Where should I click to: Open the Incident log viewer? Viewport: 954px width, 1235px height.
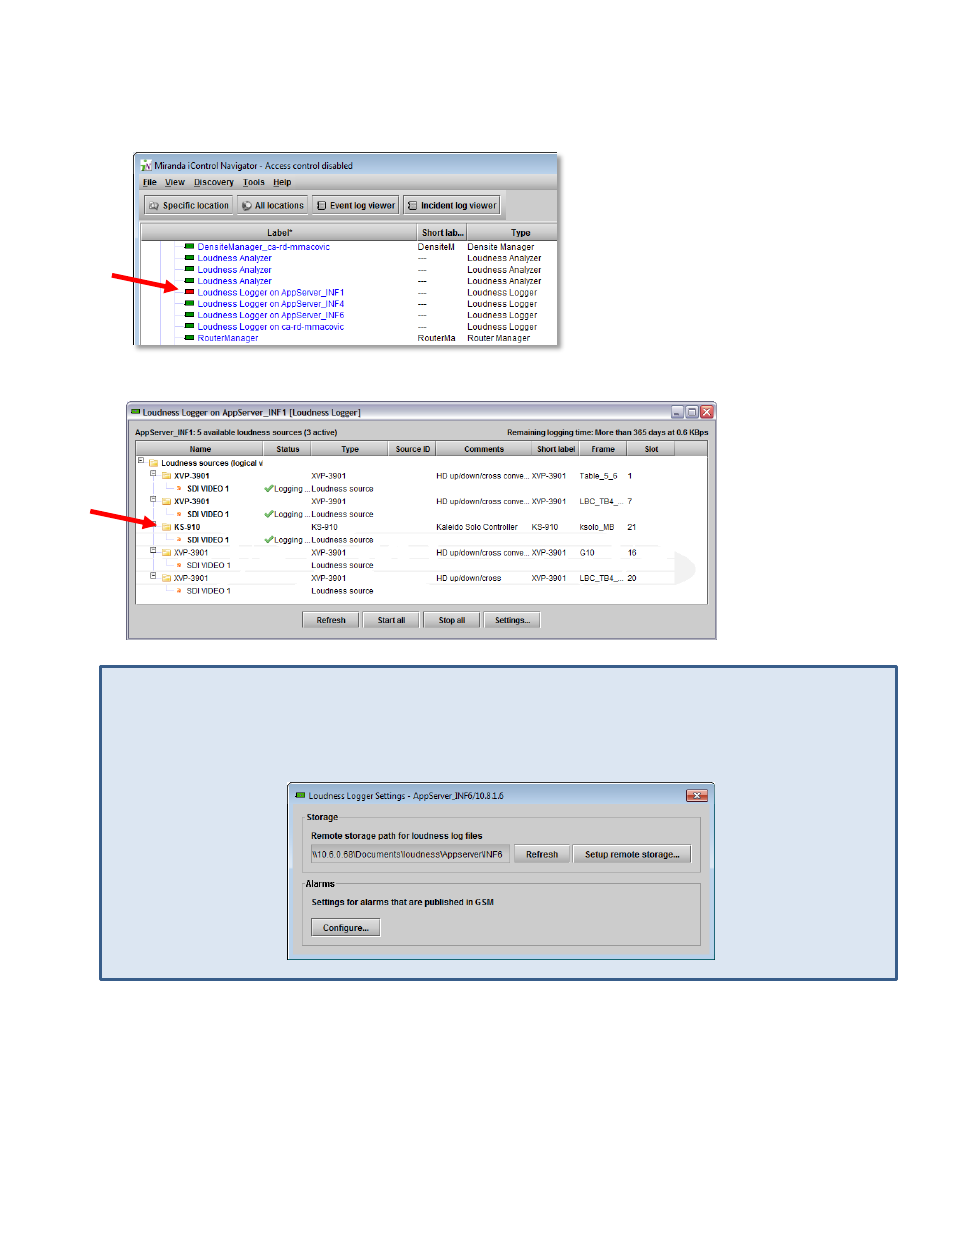pos(452,205)
